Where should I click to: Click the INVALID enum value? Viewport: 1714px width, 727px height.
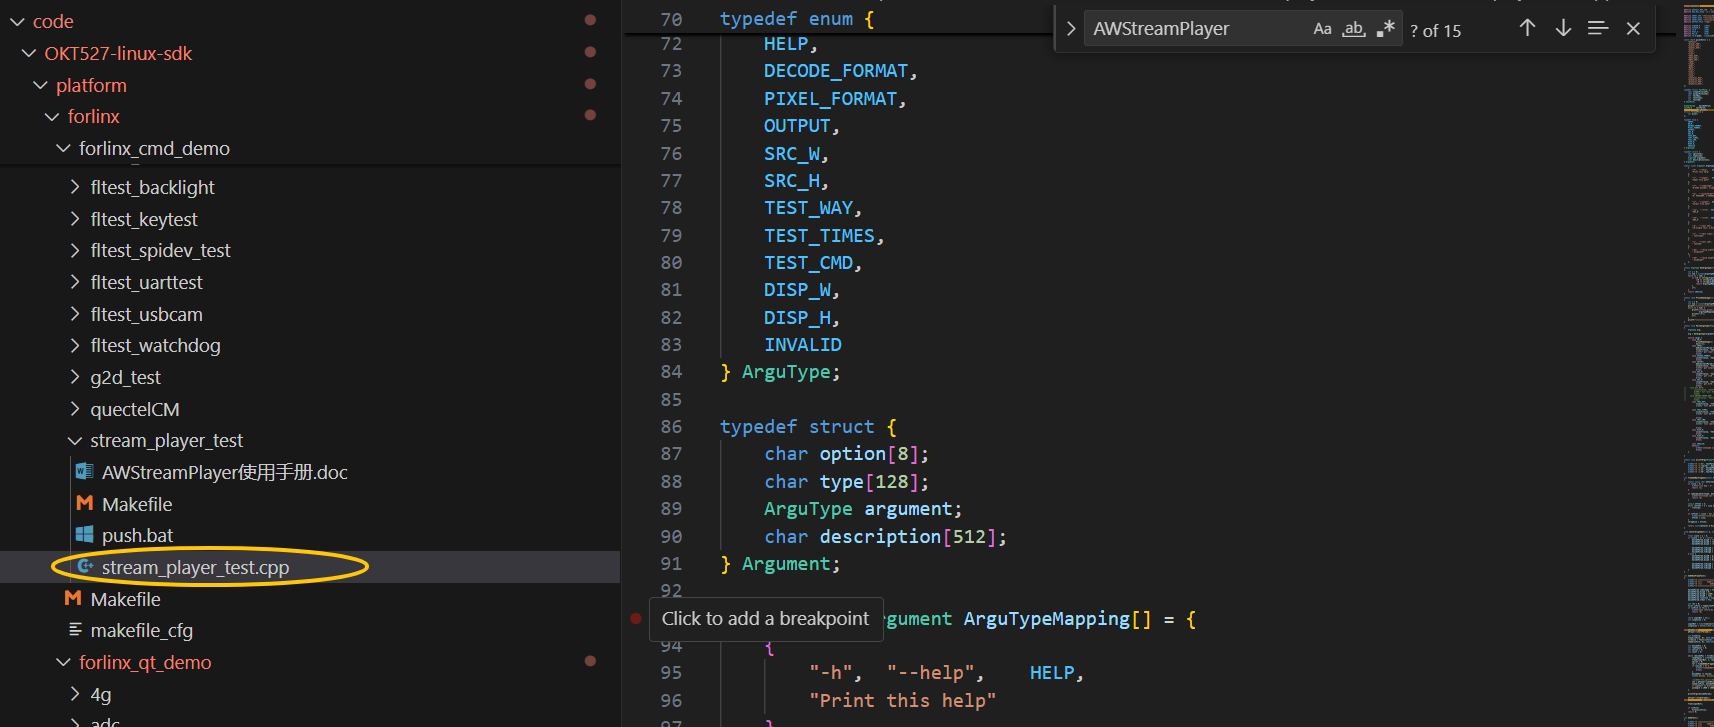point(803,345)
